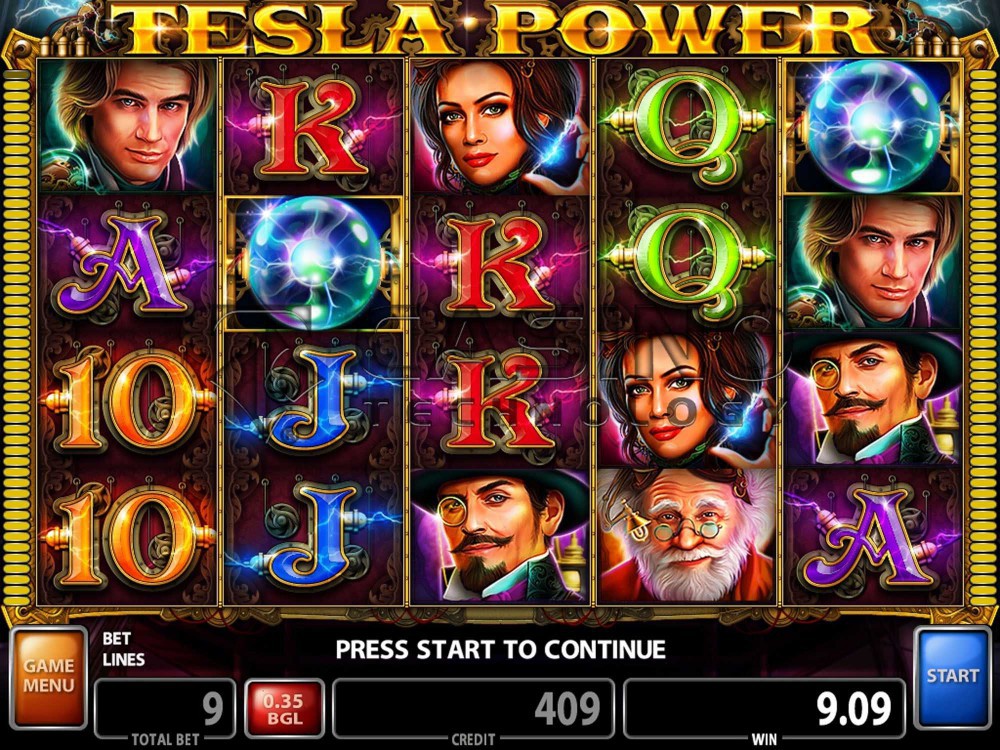Click the blue START button
Screen dimensions: 1000x750
953,677
